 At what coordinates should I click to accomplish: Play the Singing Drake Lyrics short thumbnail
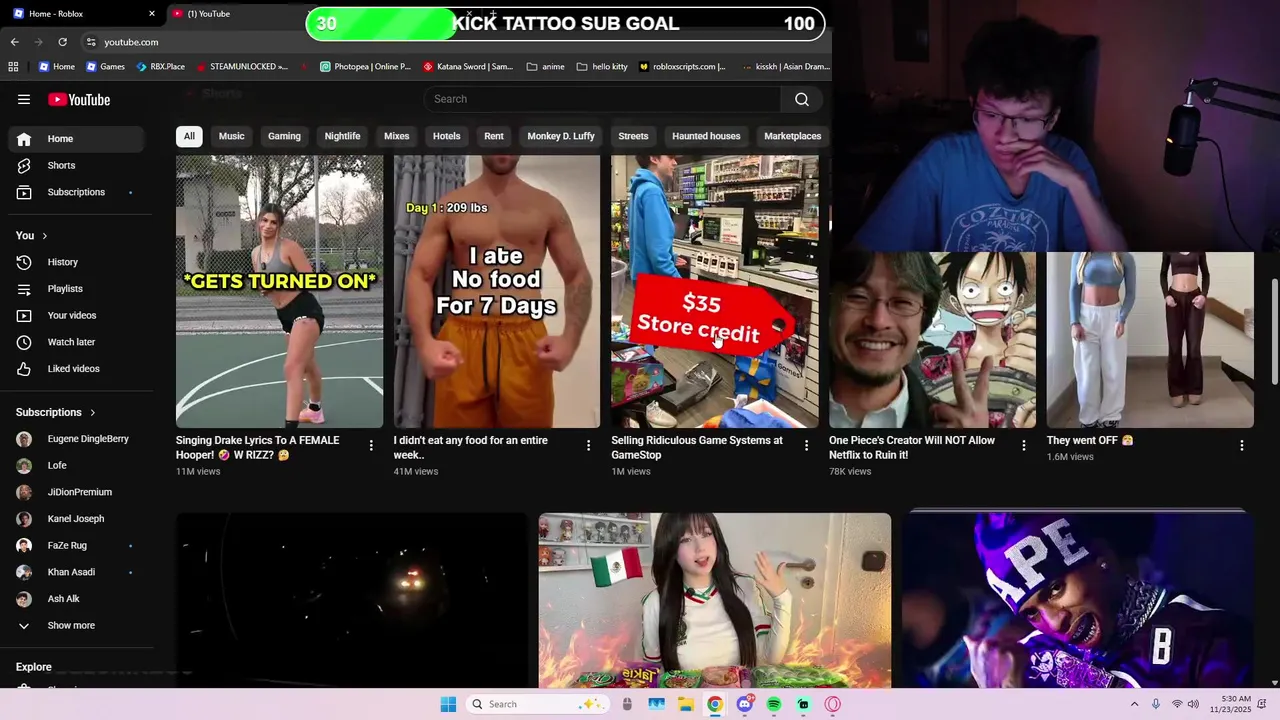279,291
